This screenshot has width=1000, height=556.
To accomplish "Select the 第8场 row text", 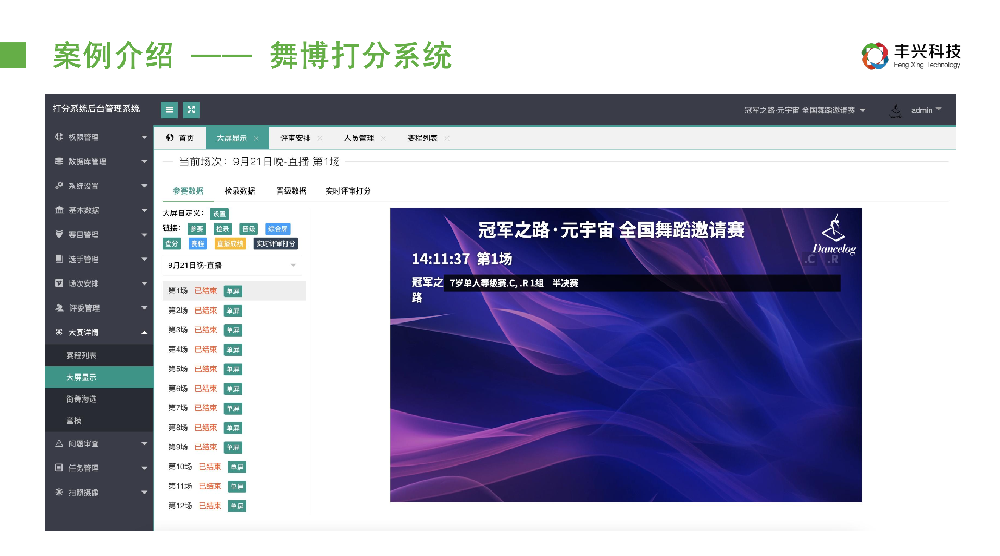I will point(178,427).
